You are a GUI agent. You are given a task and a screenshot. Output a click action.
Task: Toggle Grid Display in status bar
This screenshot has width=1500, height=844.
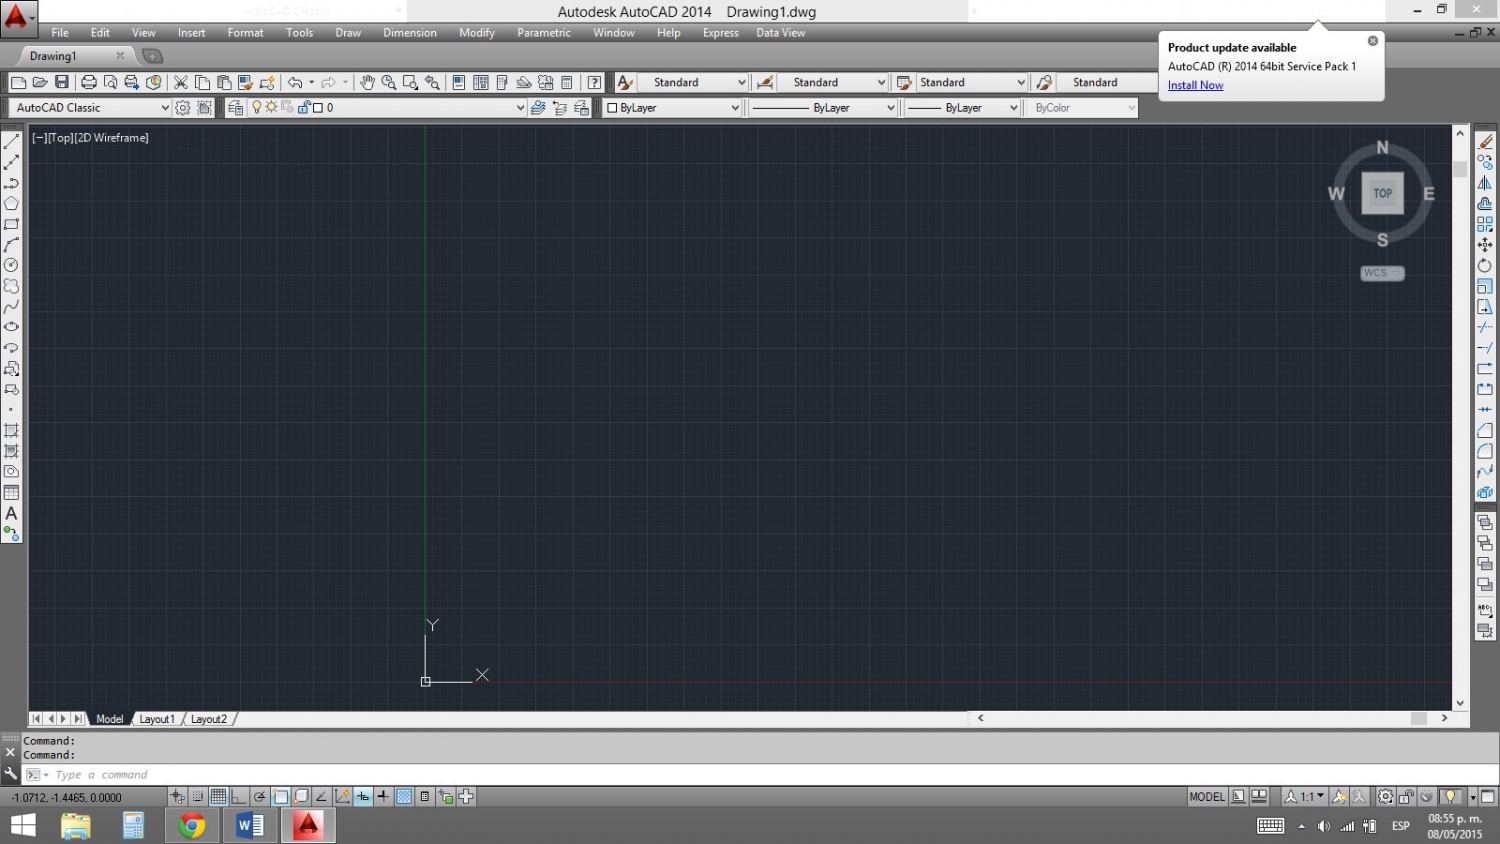tap(218, 797)
